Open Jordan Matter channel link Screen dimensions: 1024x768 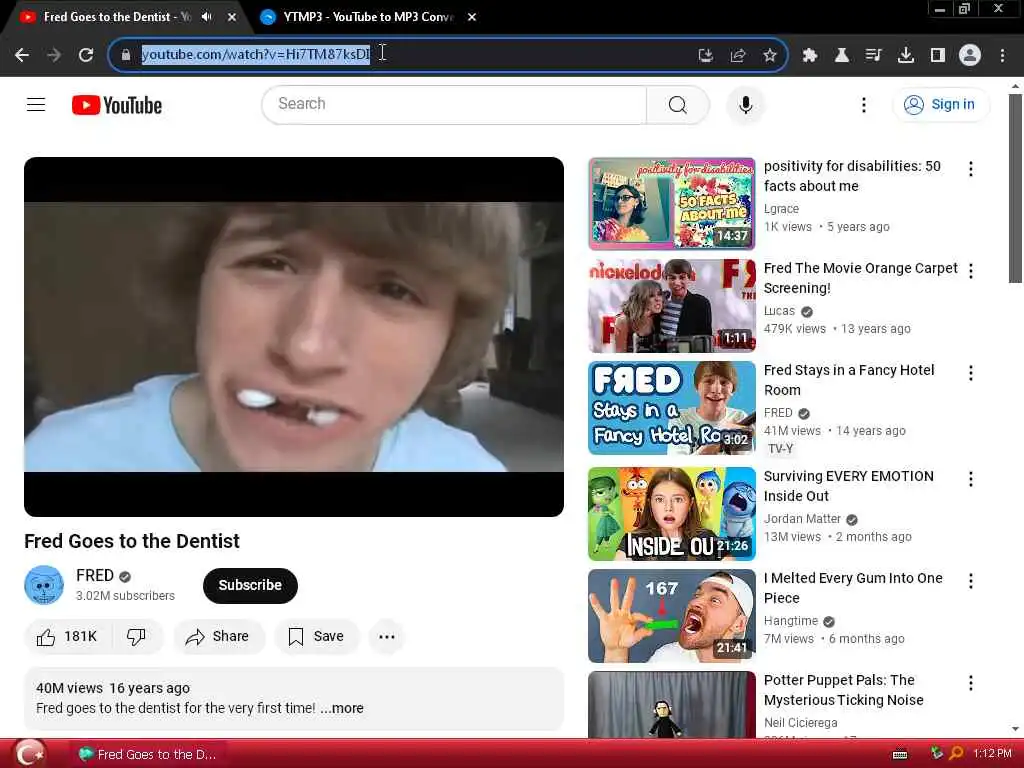tap(802, 519)
